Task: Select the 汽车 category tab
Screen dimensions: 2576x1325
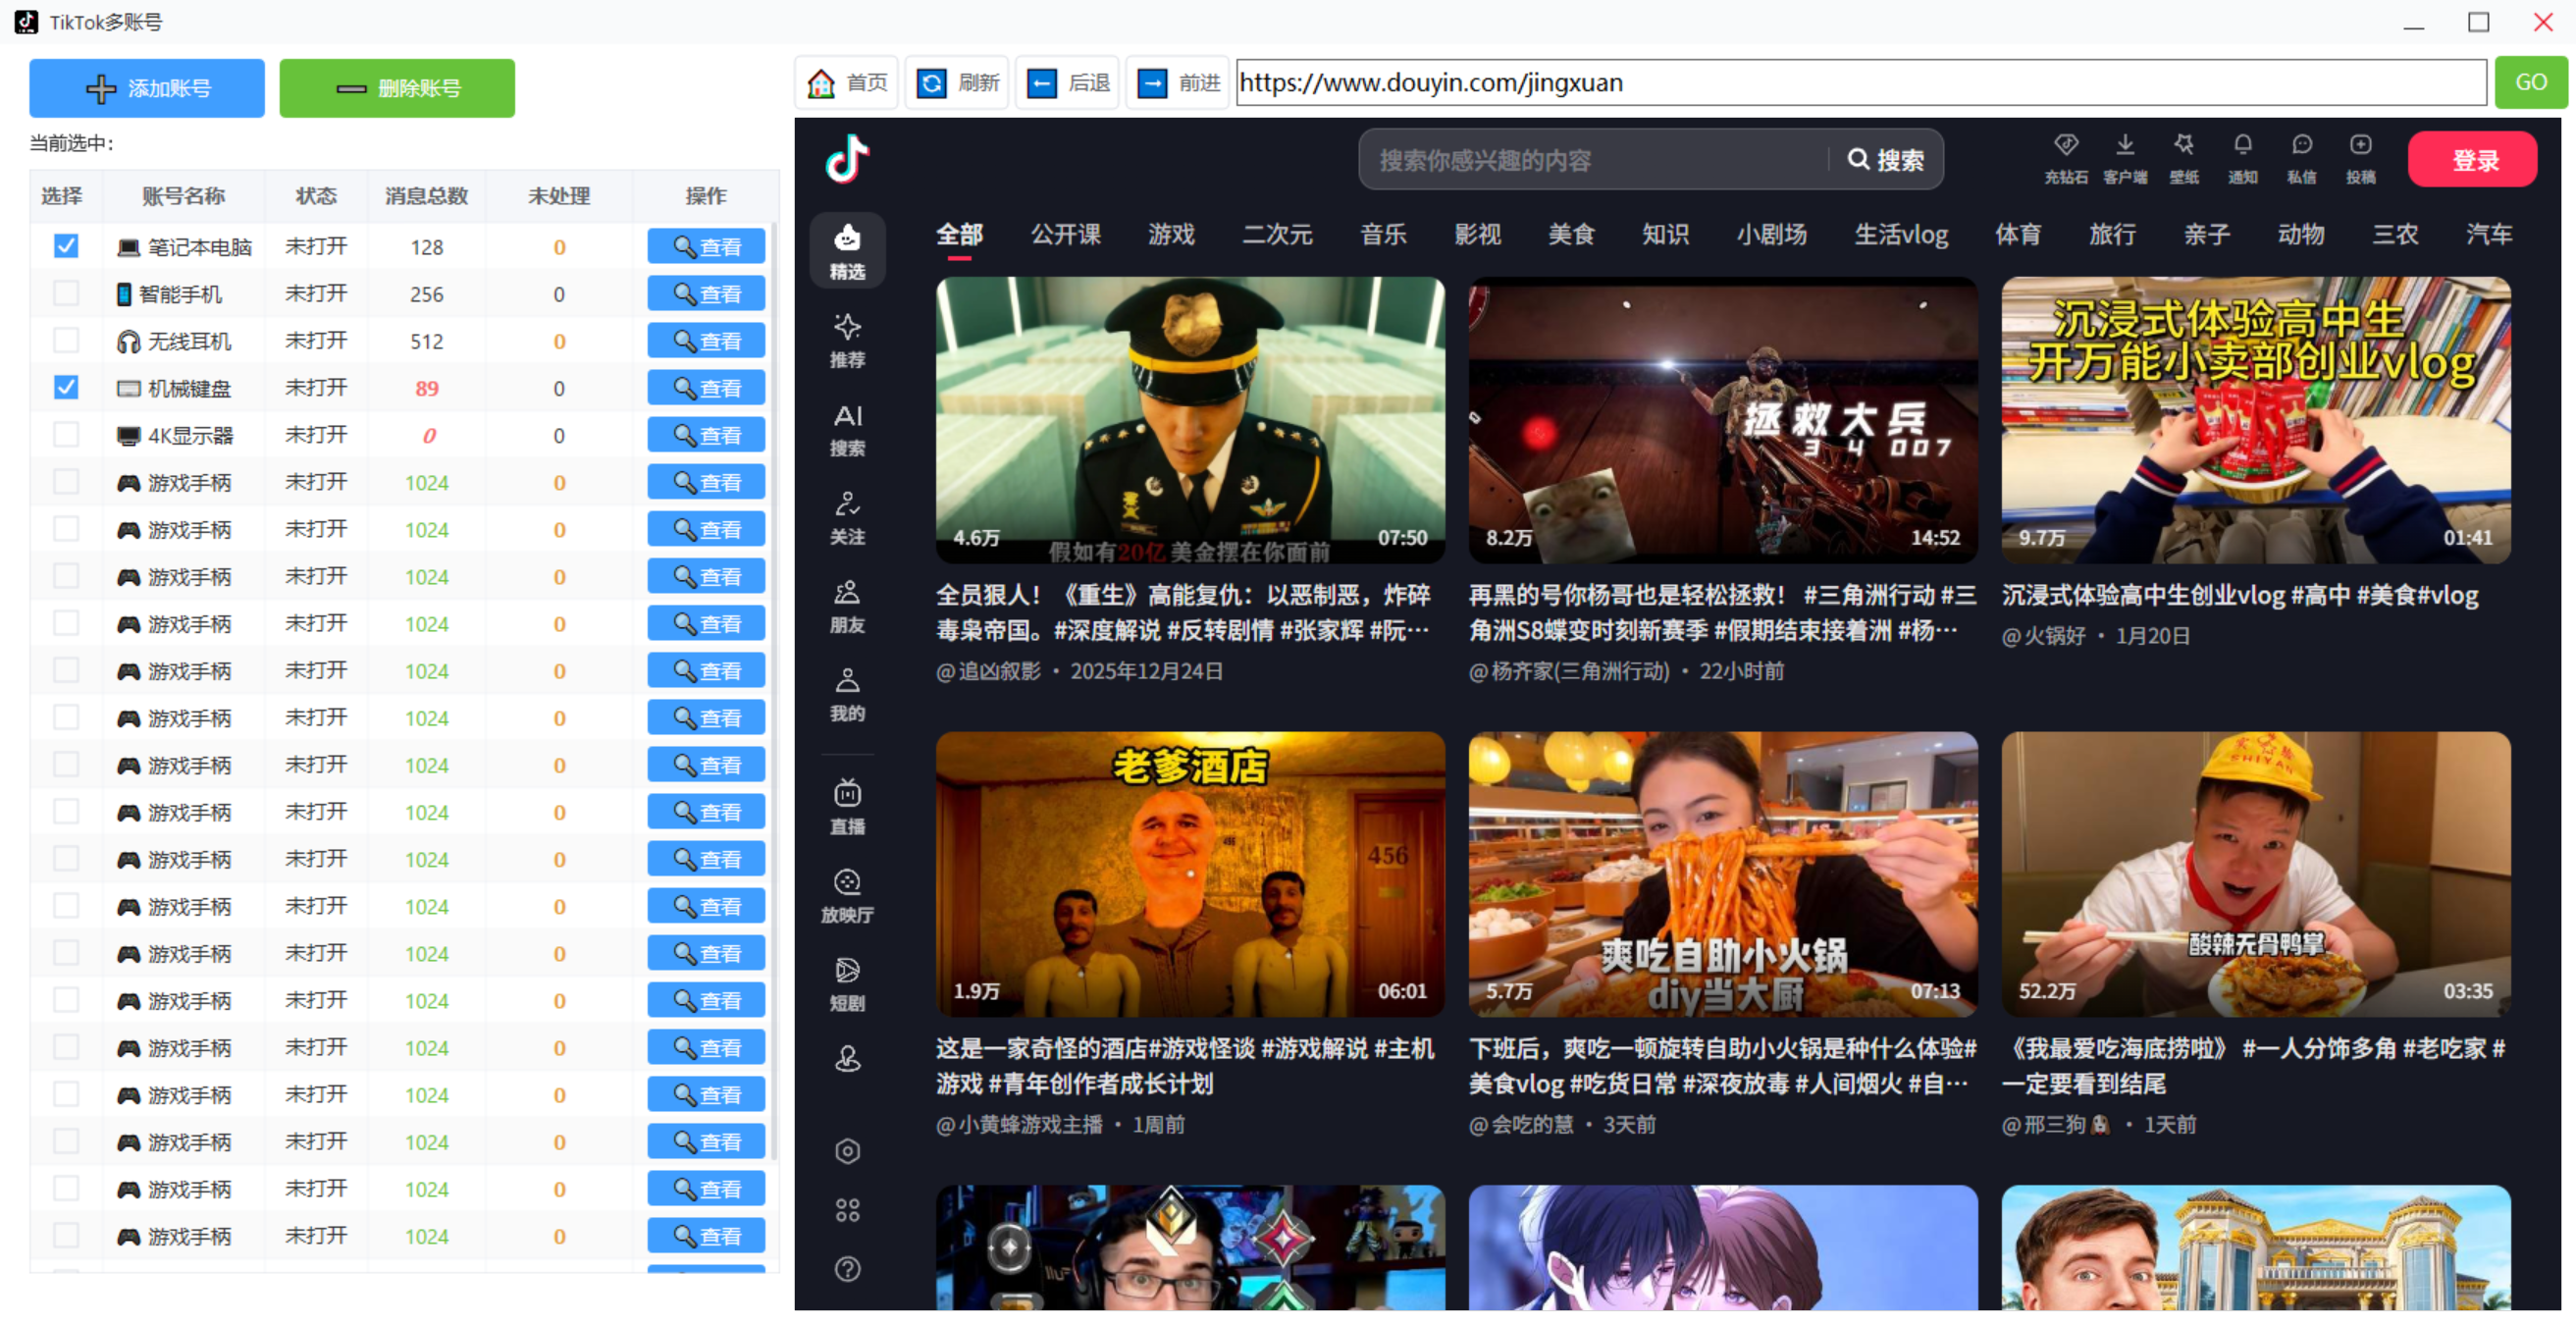Action: tap(2488, 235)
